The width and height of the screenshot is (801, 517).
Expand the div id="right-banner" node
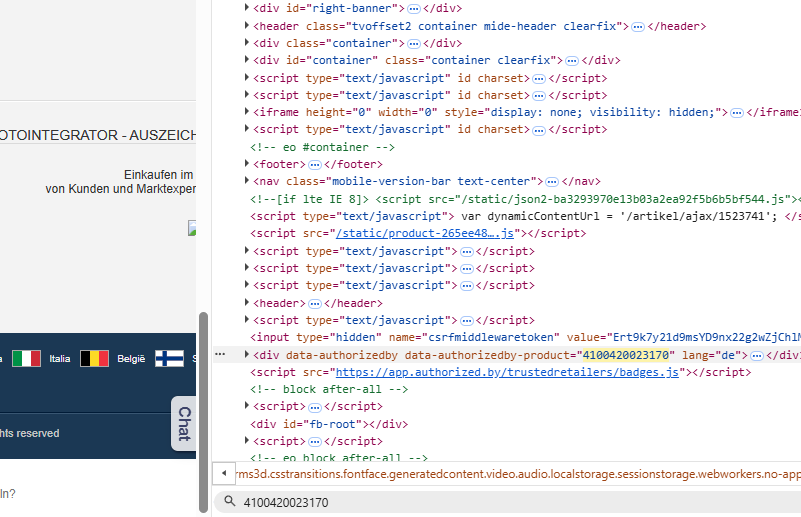[247, 8]
